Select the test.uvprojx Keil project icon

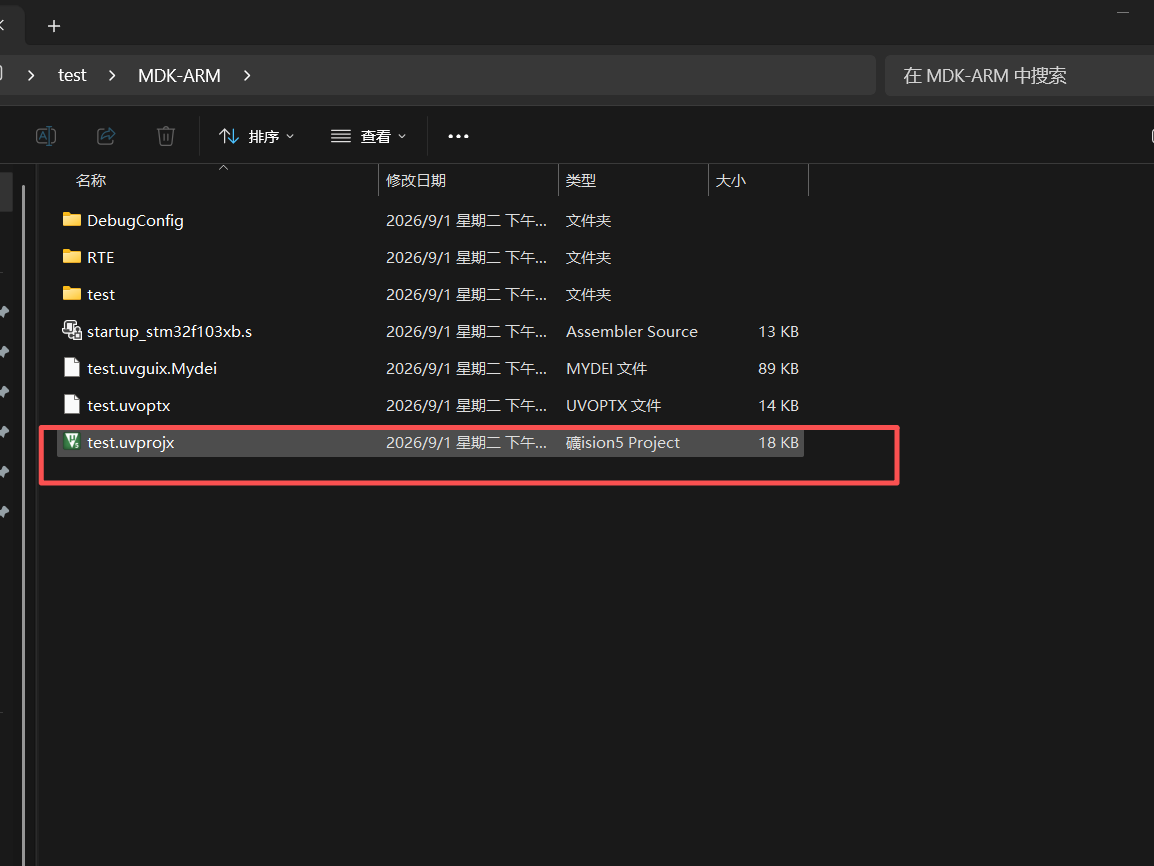[71, 441]
